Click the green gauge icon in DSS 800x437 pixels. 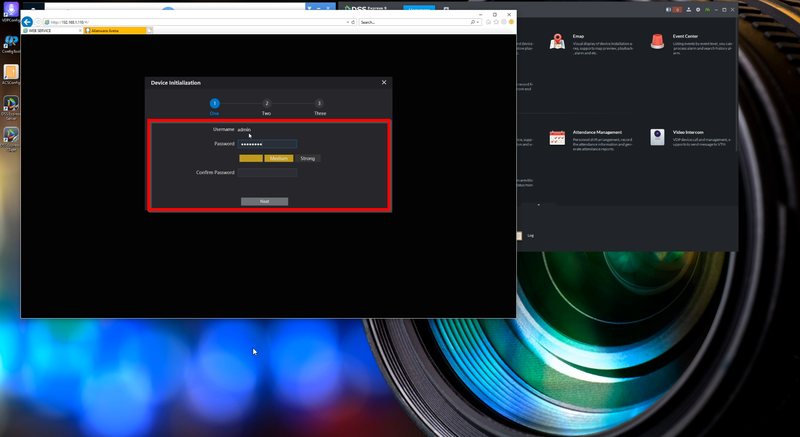(x=708, y=10)
